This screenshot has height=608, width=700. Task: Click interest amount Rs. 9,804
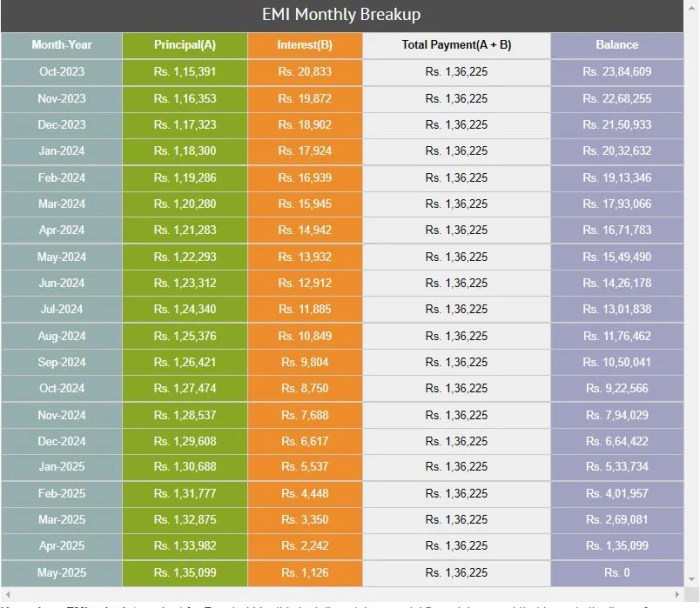coord(305,362)
